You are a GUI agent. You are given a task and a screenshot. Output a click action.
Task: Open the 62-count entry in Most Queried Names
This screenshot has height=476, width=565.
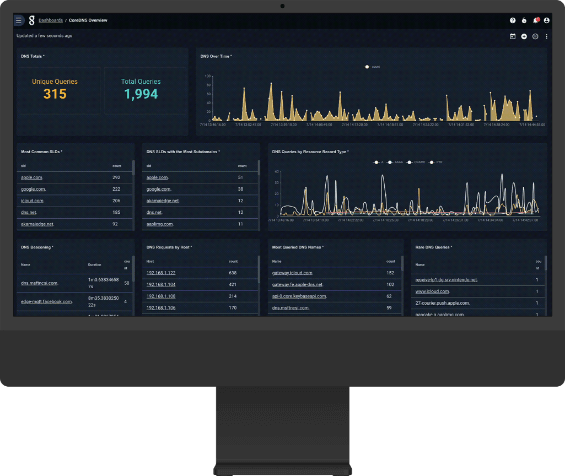(299, 296)
